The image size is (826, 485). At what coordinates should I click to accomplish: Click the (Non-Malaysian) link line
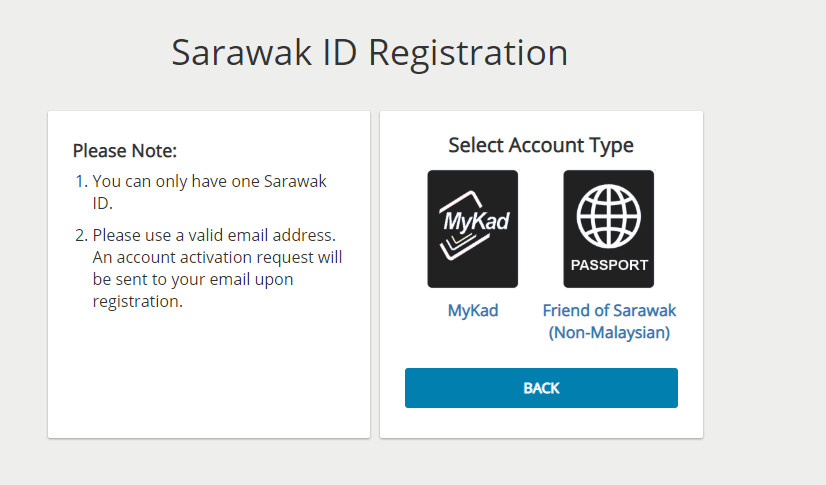[609, 333]
